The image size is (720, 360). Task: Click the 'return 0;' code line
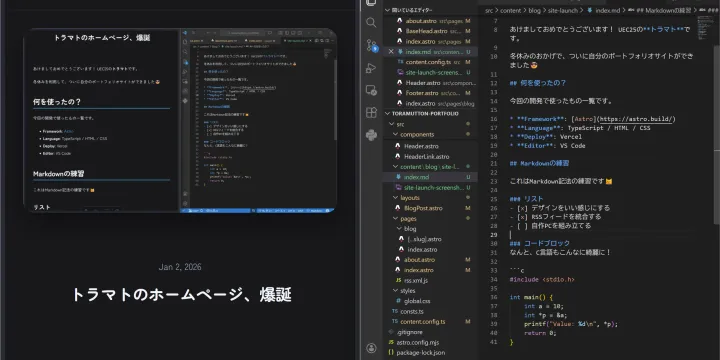coord(540,333)
